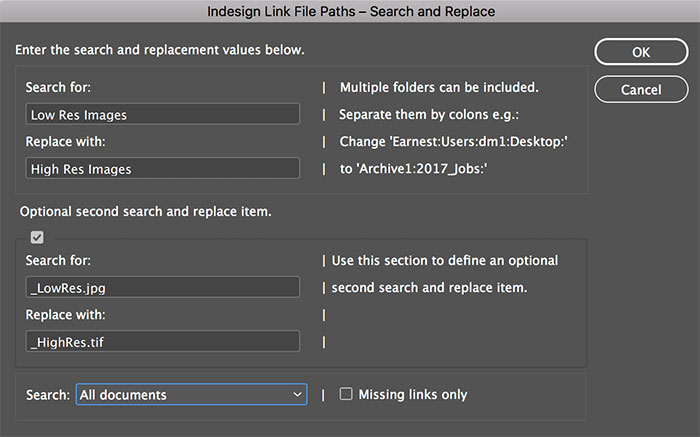Viewport: 700px width, 437px height.
Task: Focus the 'Low Res Images' search field
Action: 162,114
